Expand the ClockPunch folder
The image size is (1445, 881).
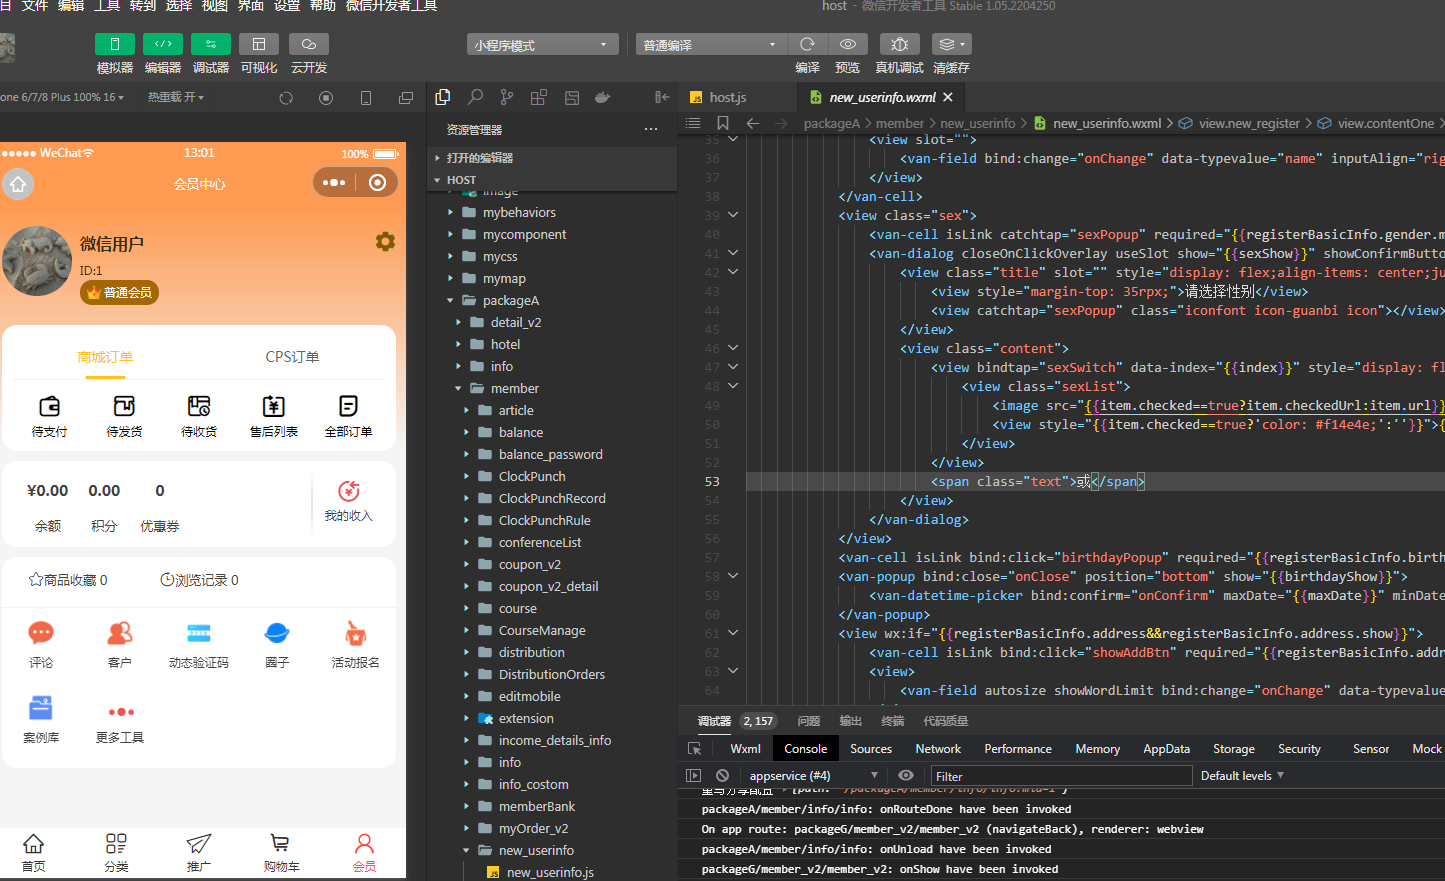(532, 476)
